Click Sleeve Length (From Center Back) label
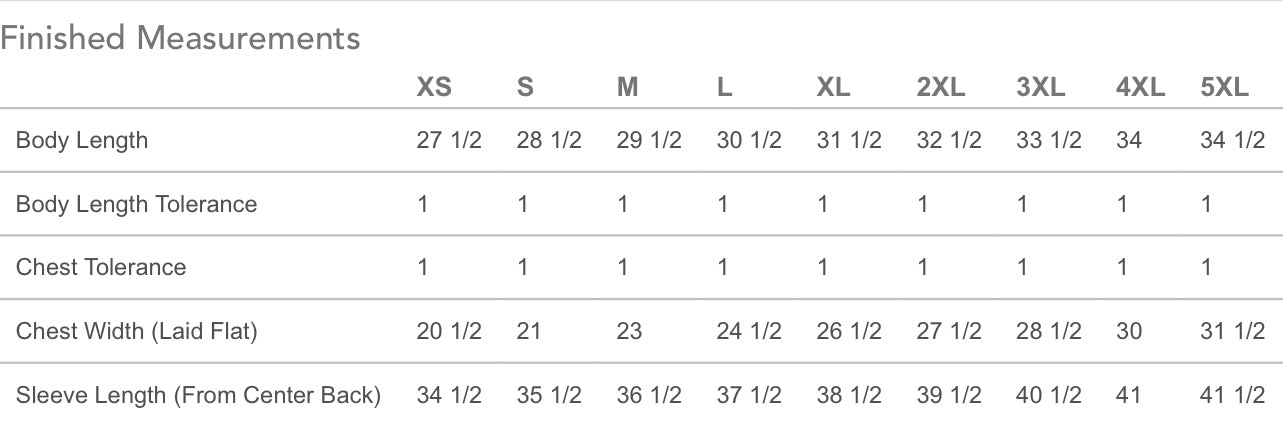 tap(198, 395)
